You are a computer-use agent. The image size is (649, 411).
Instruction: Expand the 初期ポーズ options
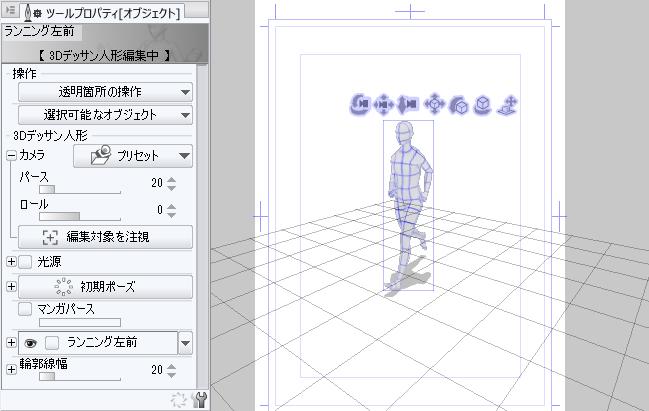click(x=11, y=286)
